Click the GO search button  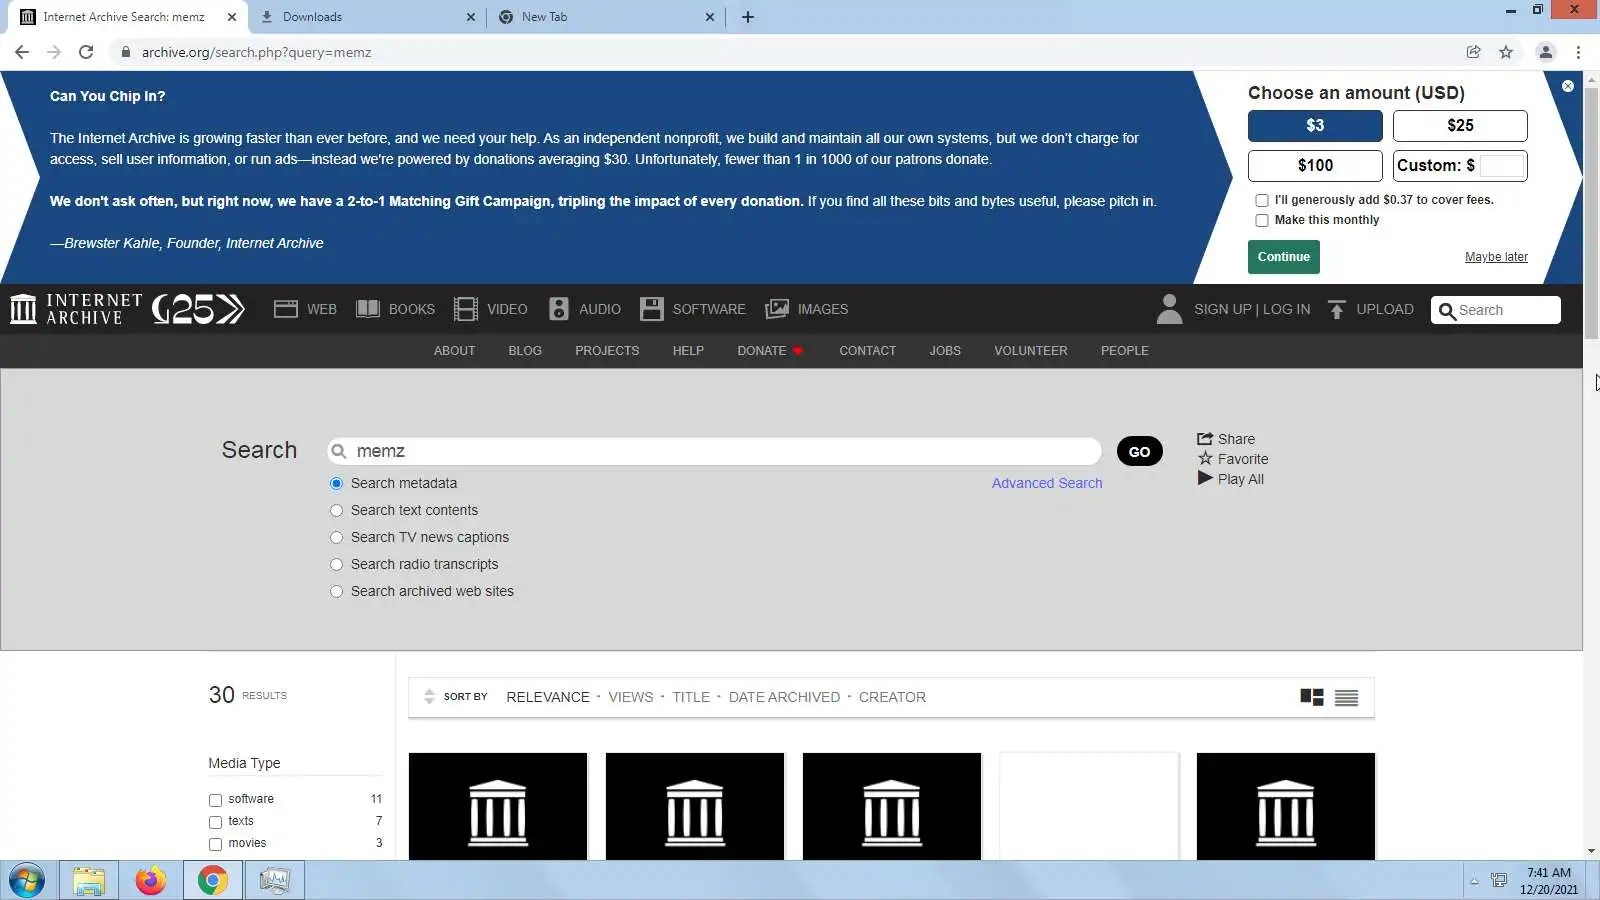coord(1139,452)
